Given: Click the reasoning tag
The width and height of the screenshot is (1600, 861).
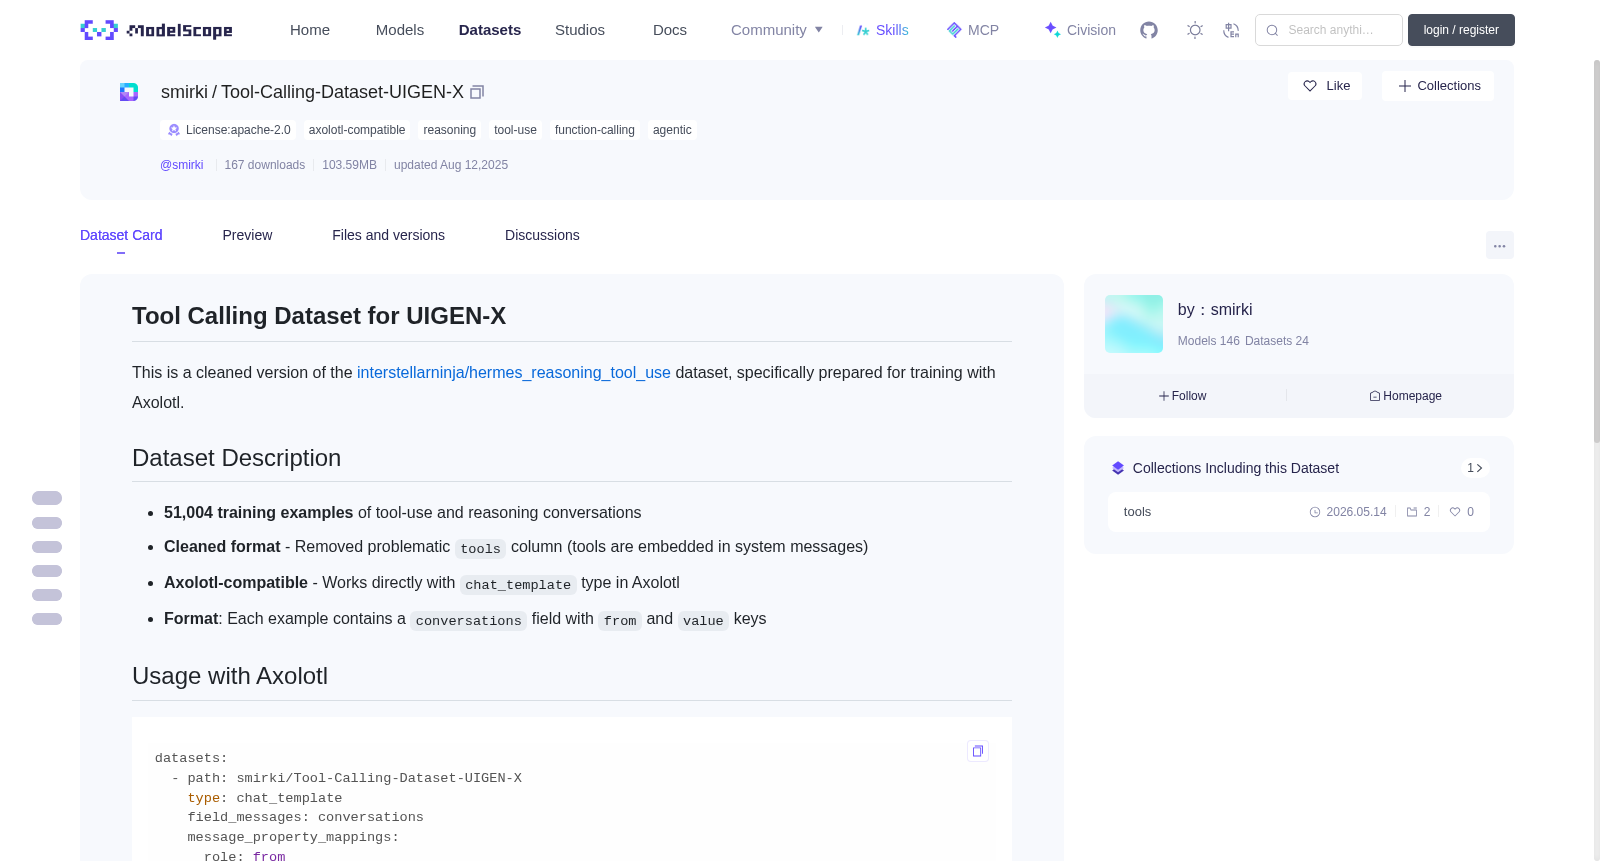Looking at the screenshot, I should (x=449, y=130).
